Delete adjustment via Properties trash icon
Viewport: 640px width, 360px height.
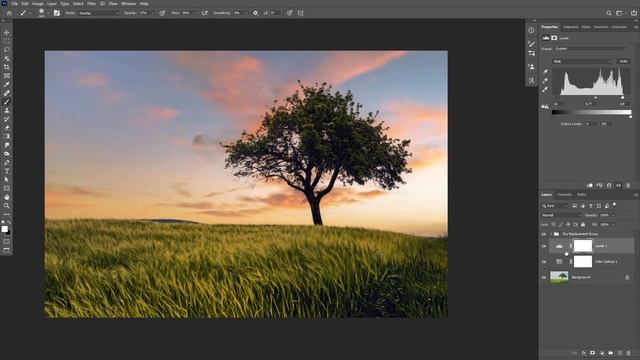pyautogui.click(x=628, y=185)
